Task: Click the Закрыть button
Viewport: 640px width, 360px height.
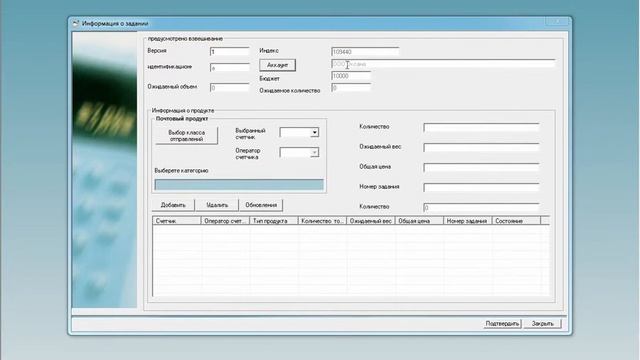Action: point(542,323)
